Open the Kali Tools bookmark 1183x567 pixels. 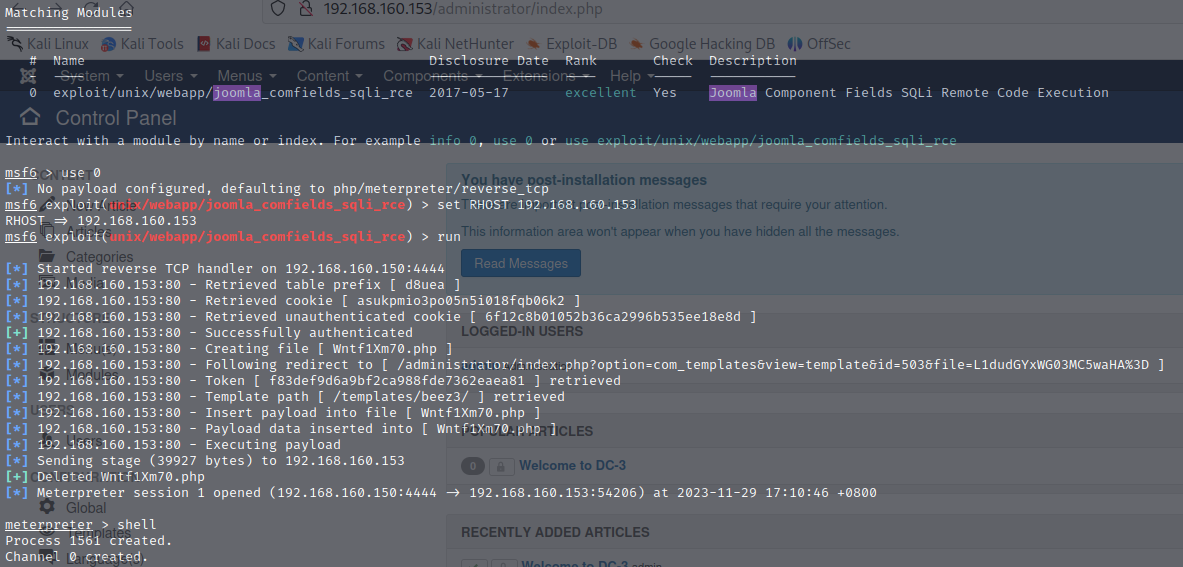[x=142, y=44]
